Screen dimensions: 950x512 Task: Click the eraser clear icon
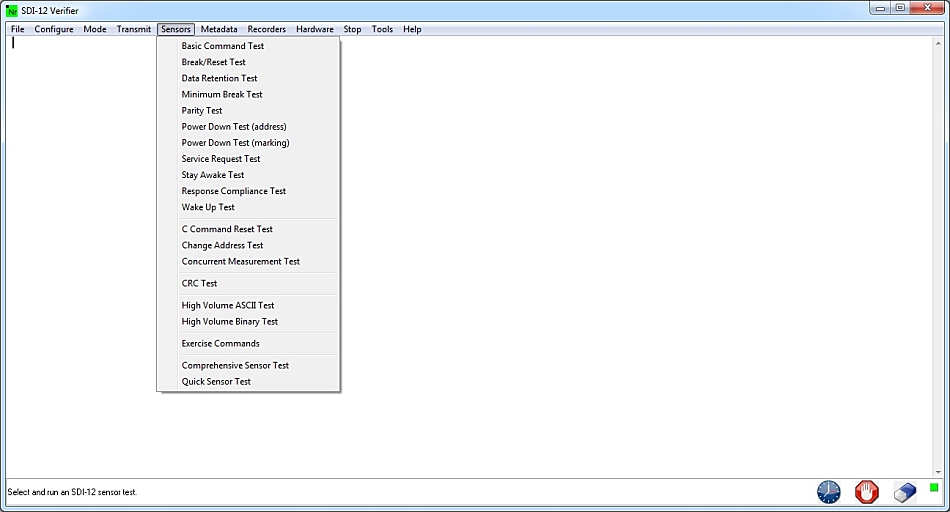(905, 492)
